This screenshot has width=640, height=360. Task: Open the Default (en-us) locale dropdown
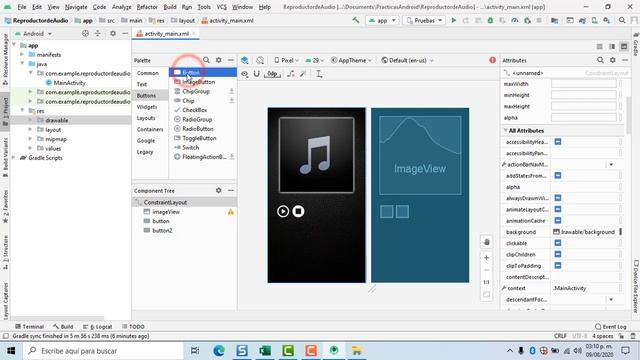click(407, 60)
